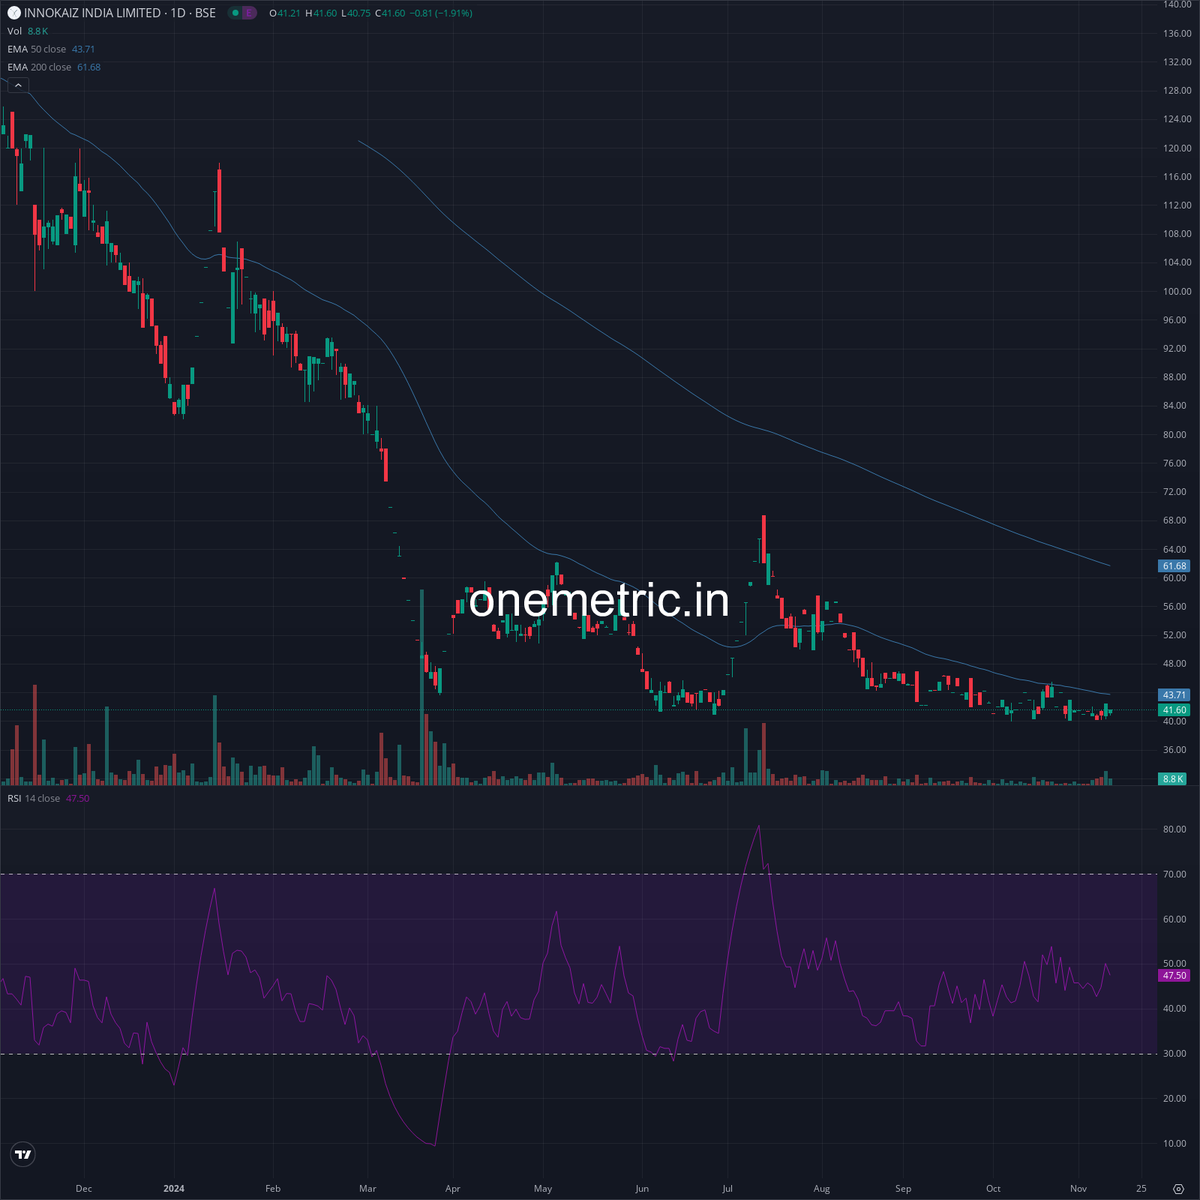Select the EMA 200 close legend
Screen dimensions: 1200x1200
point(54,67)
